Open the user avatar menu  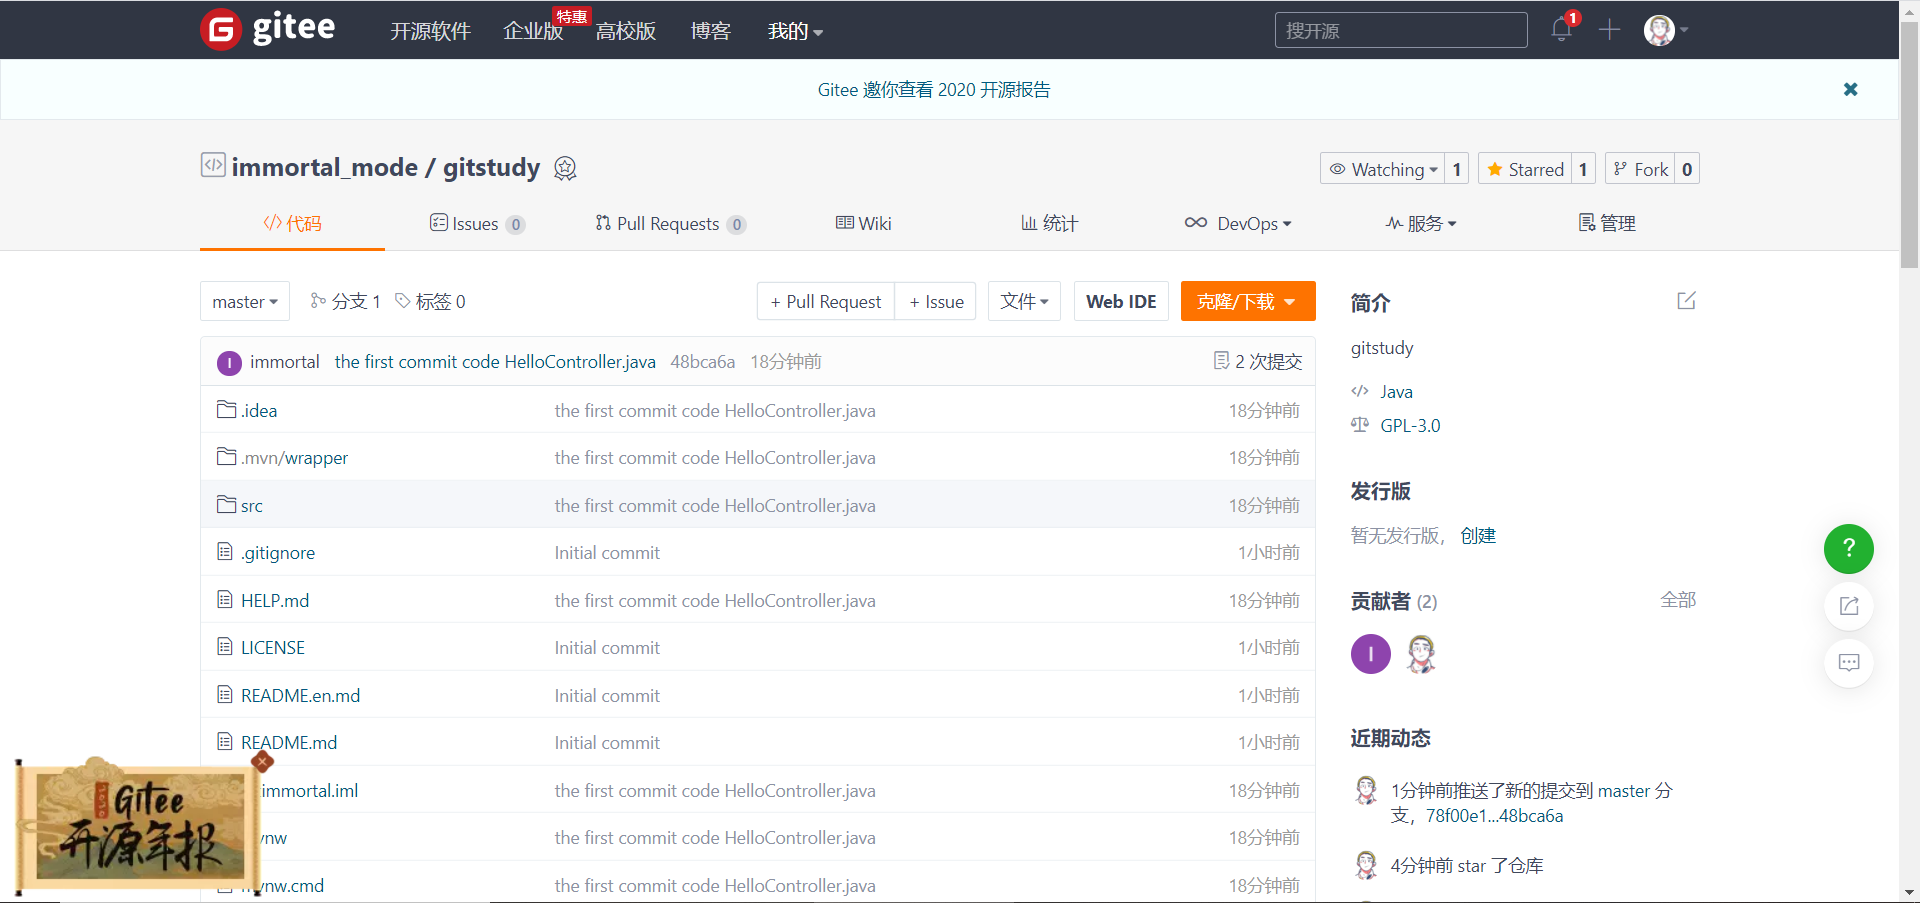tap(1665, 30)
